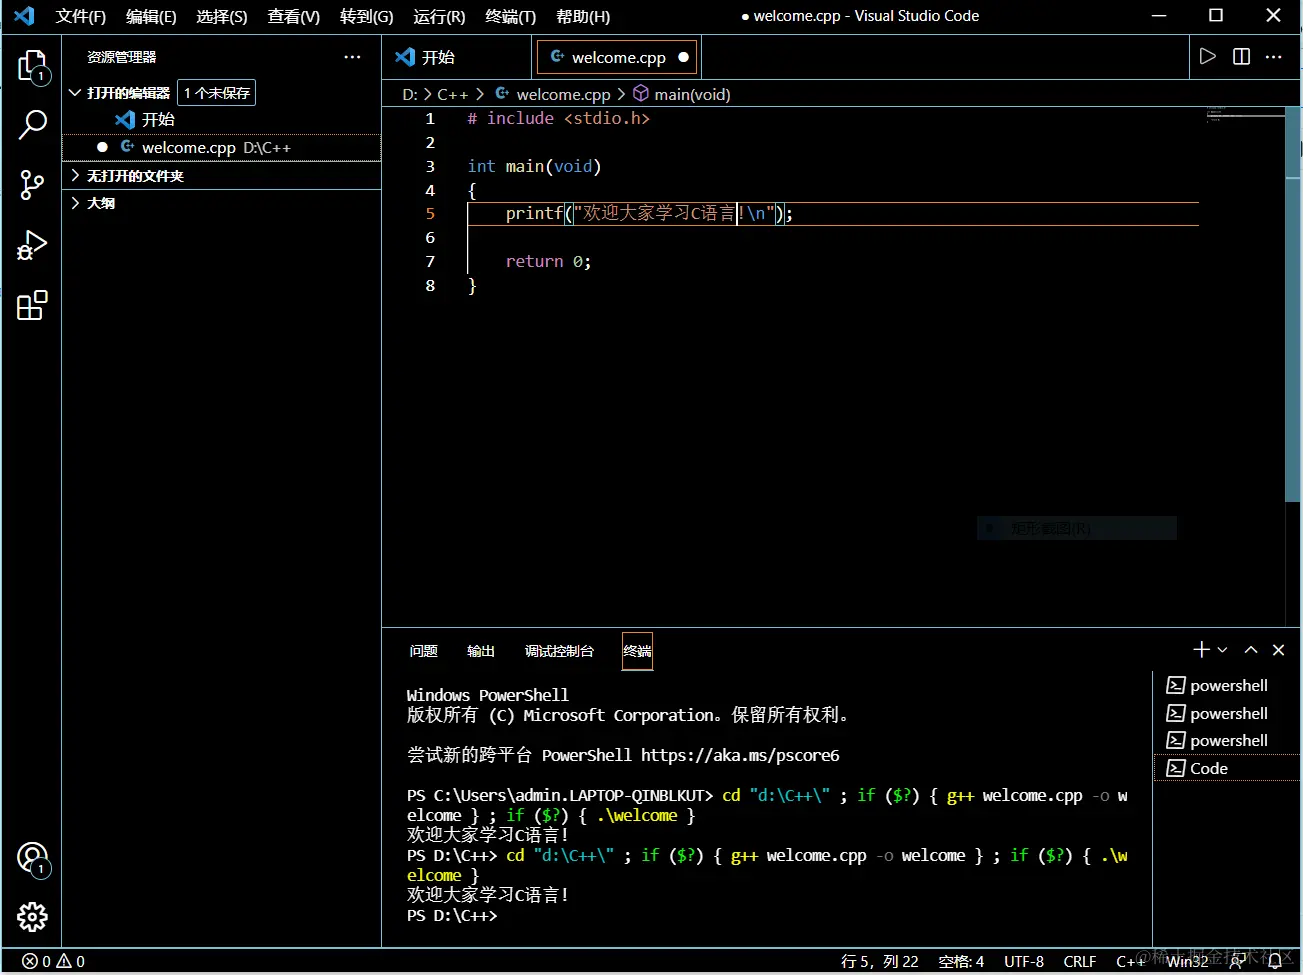
Task: Add a new terminal with plus icon
Action: click(1201, 650)
